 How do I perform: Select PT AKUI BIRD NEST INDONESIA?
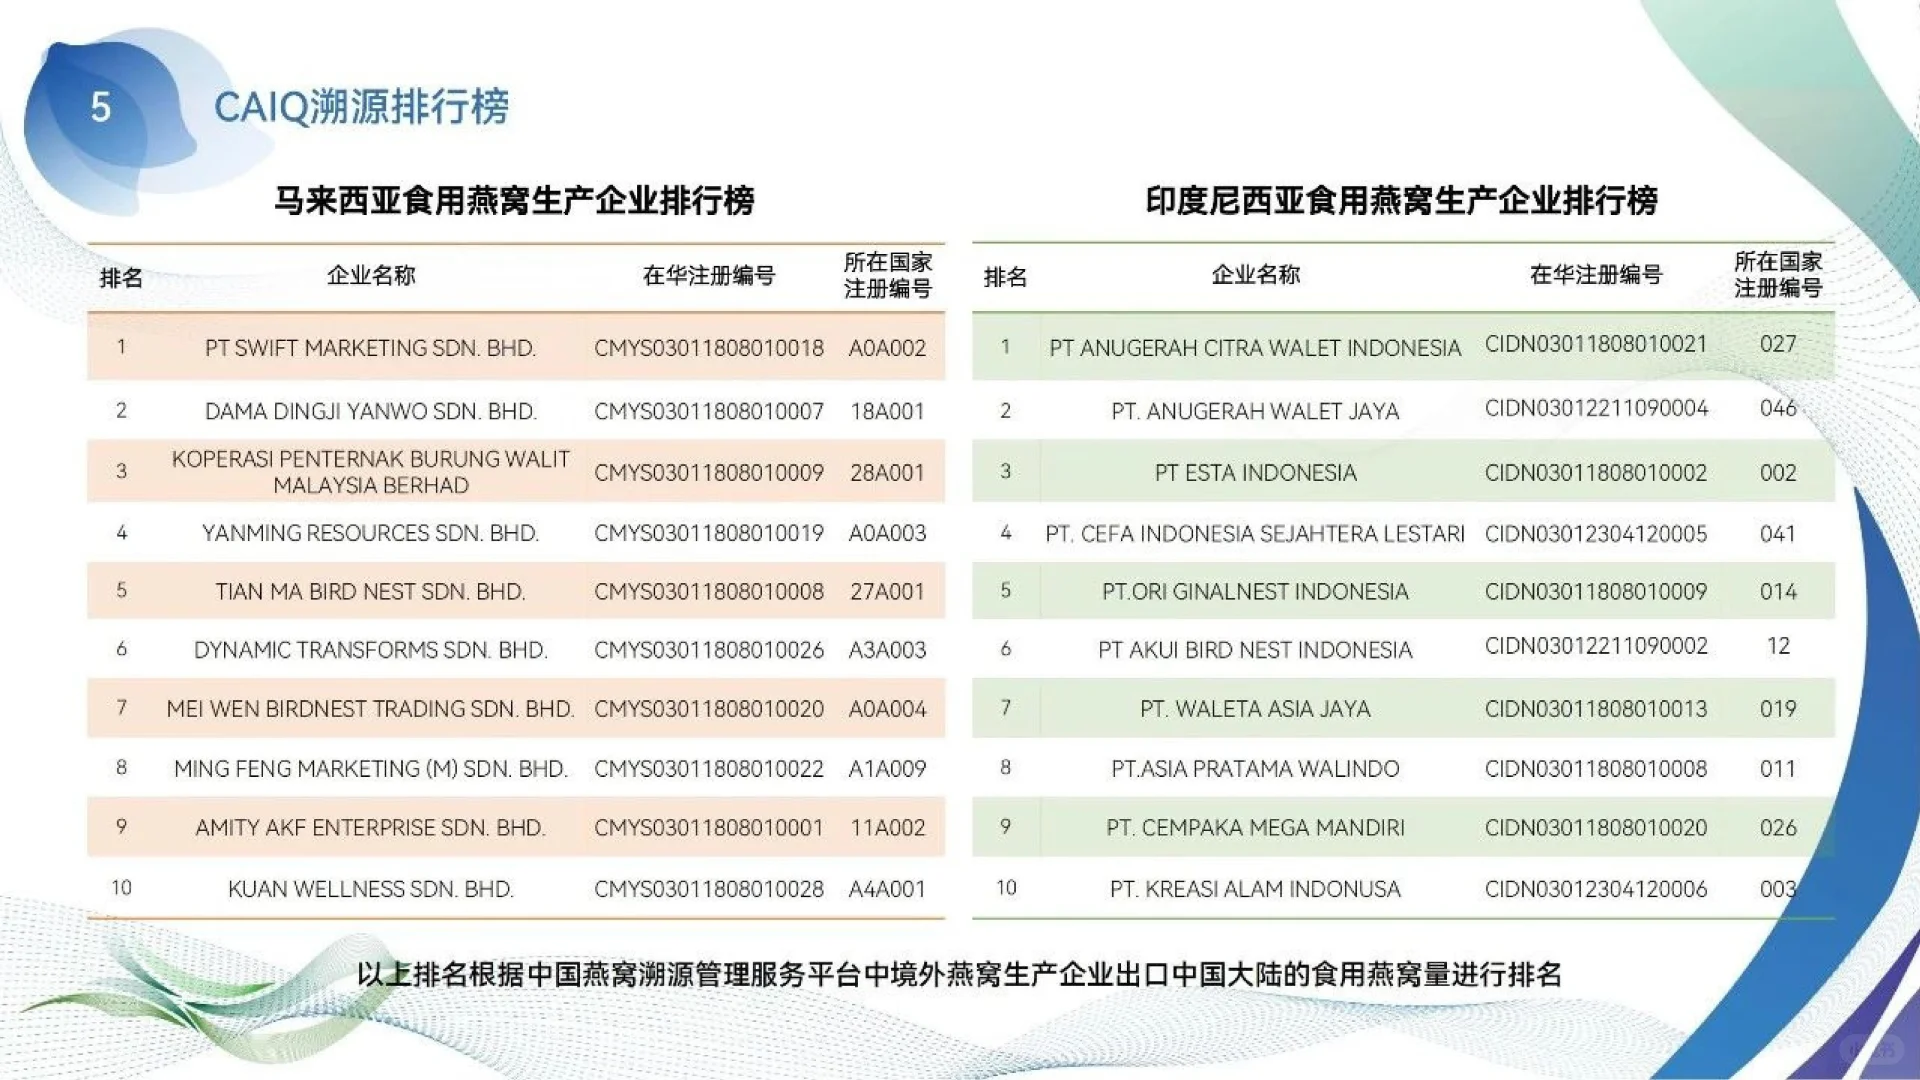[1255, 650]
